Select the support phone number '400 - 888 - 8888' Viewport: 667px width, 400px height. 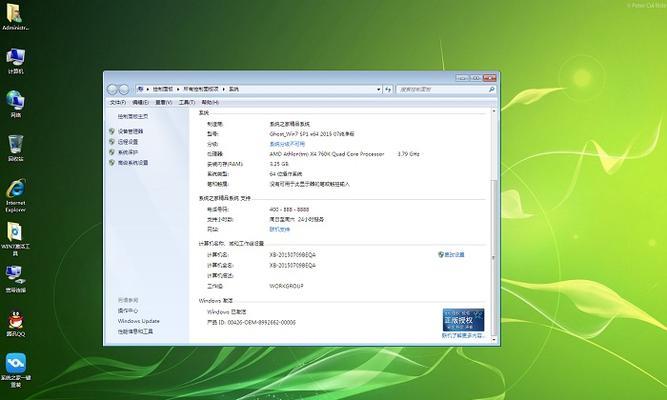289,209
